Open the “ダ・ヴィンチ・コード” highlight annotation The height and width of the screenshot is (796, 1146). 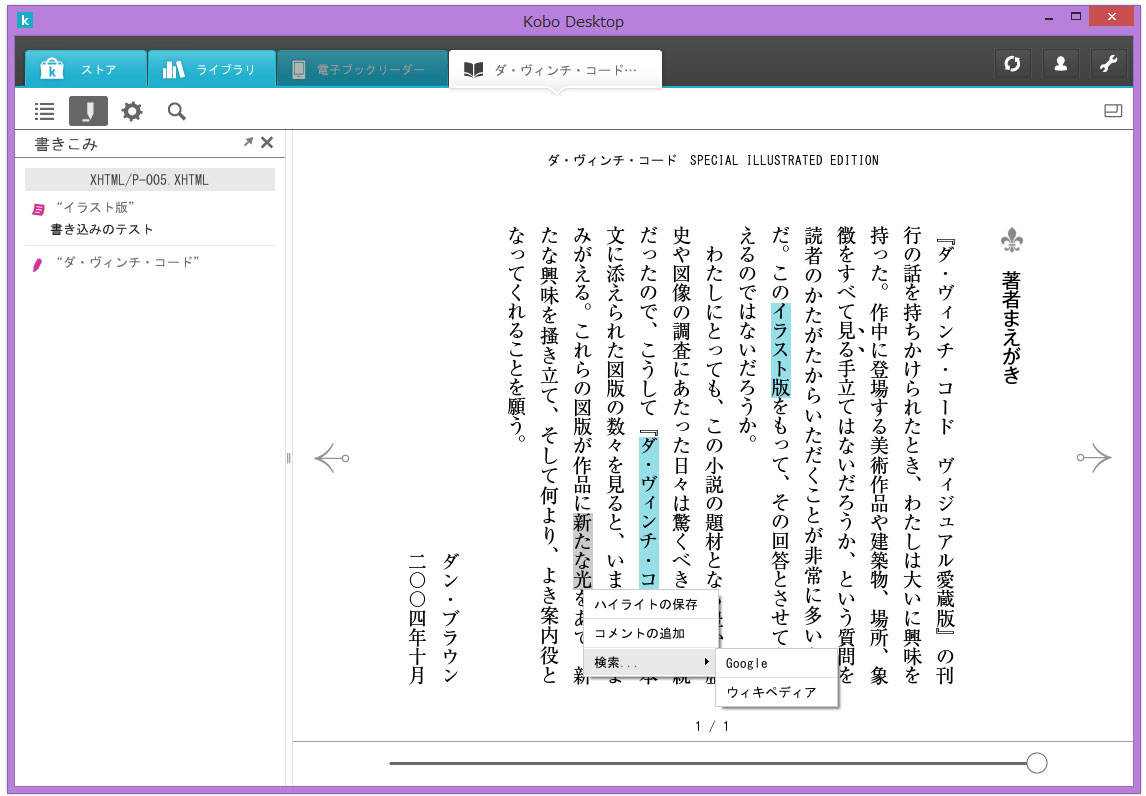point(127,262)
